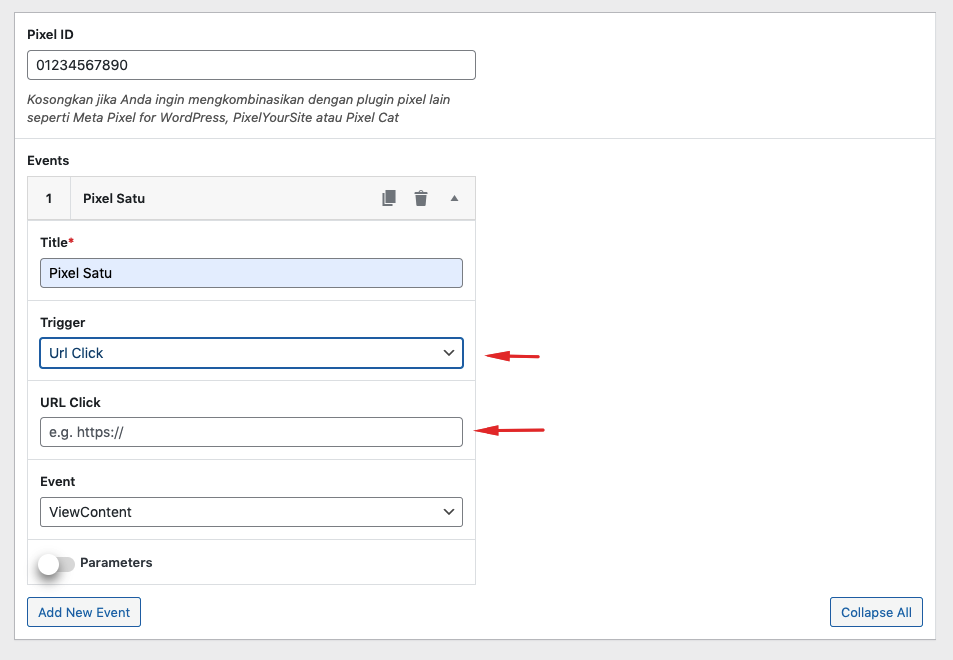
Task: Click the Events section label
Action: [x=48, y=160]
